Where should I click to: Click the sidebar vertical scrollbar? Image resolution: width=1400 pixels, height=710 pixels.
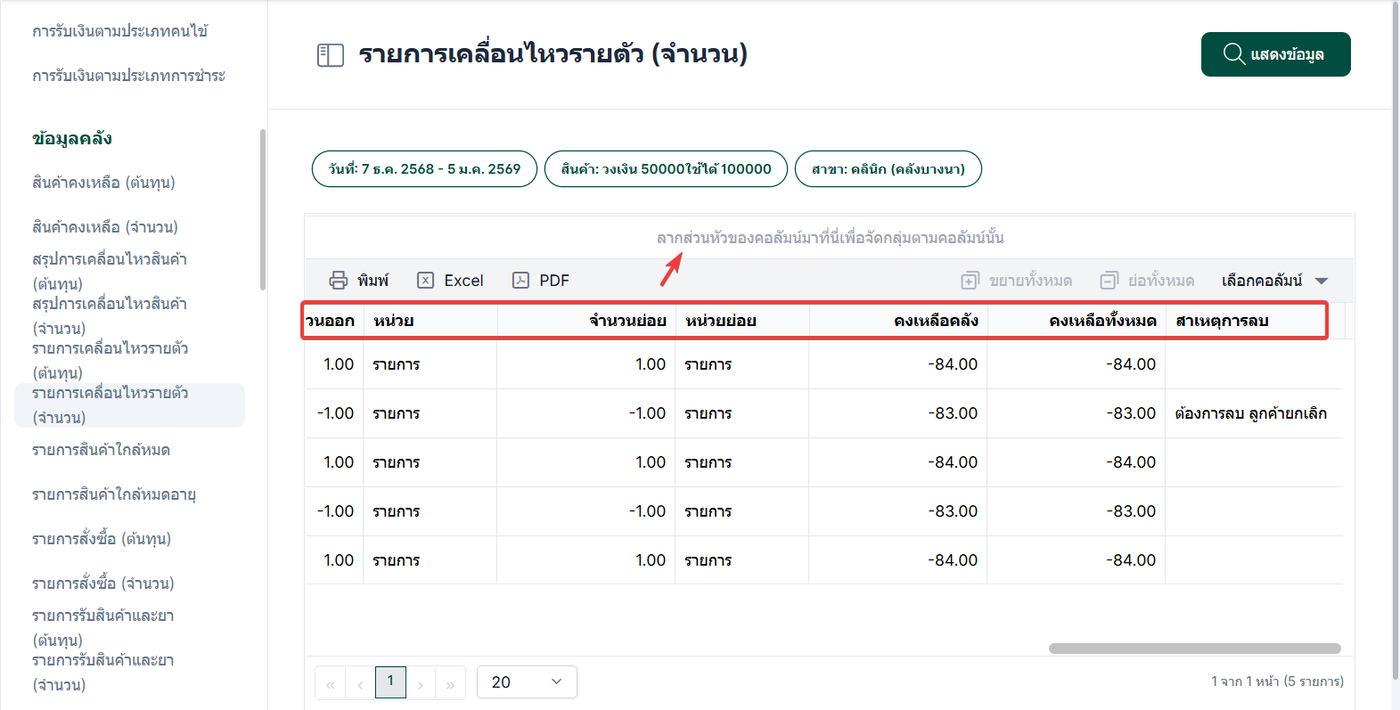pyautogui.click(x=263, y=210)
